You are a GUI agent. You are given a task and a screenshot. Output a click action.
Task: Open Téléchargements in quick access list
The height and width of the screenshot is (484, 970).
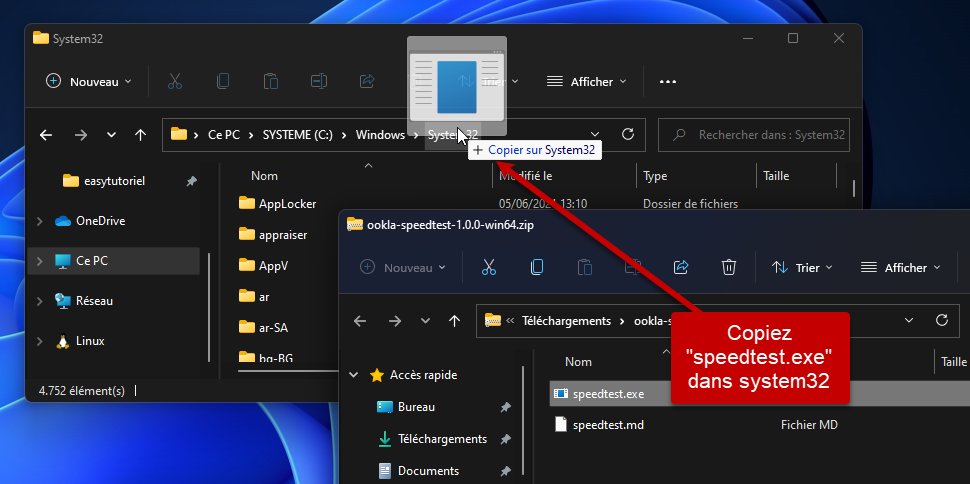pos(442,439)
